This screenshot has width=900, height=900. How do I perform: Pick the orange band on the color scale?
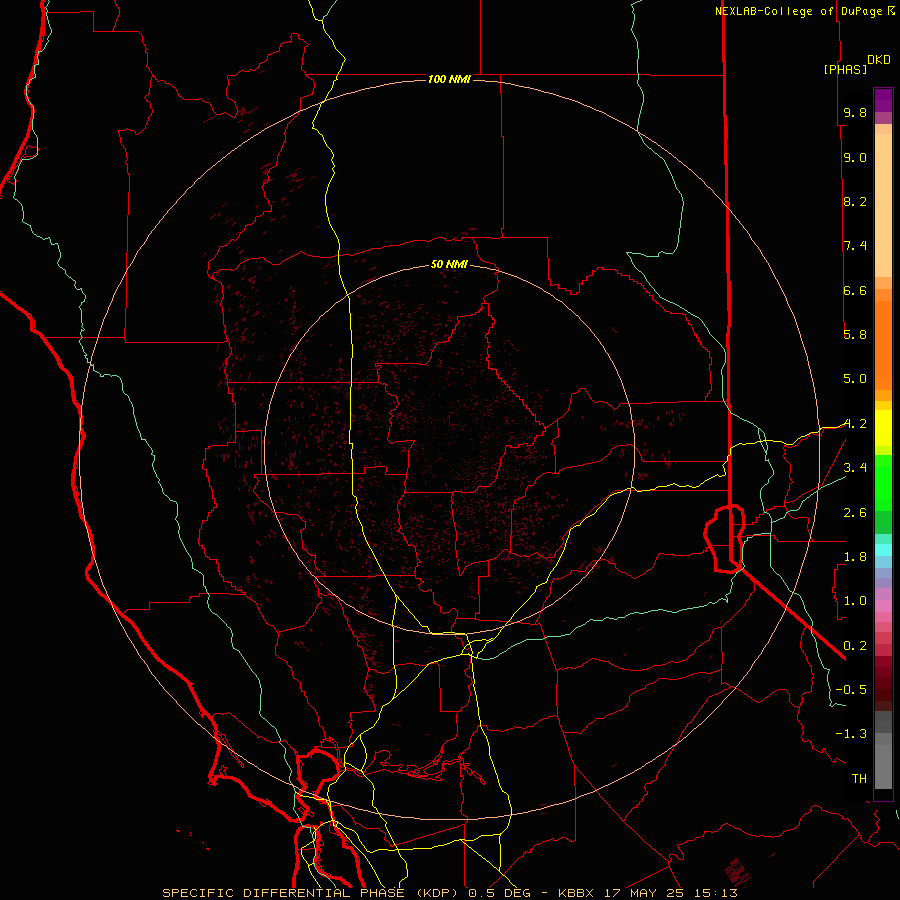pyautogui.click(x=883, y=345)
